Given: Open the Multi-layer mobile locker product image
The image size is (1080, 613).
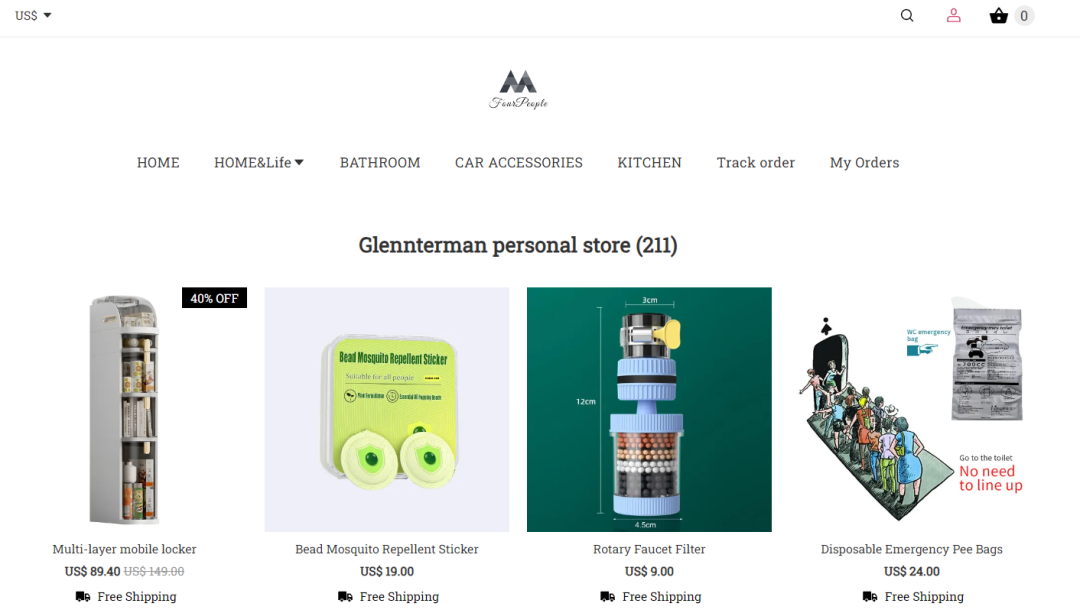Looking at the screenshot, I should [x=125, y=409].
